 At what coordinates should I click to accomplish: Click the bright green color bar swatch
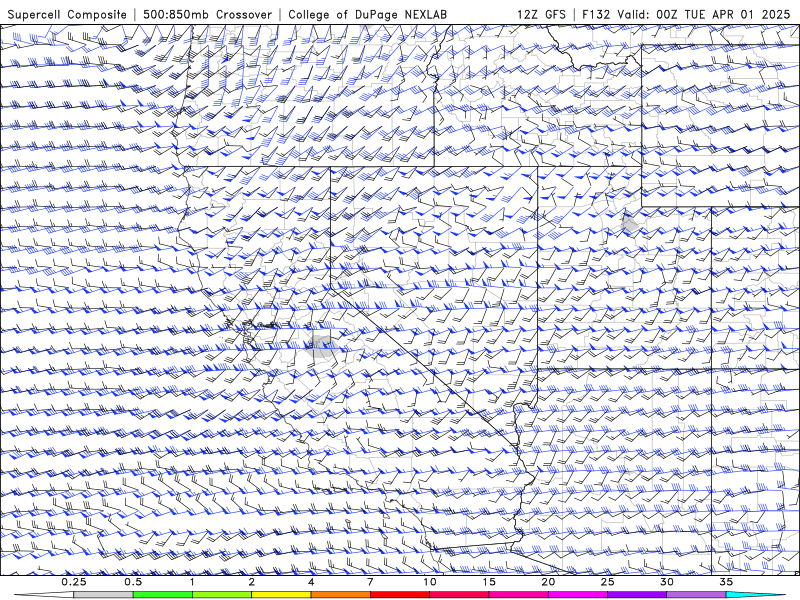(x=163, y=595)
